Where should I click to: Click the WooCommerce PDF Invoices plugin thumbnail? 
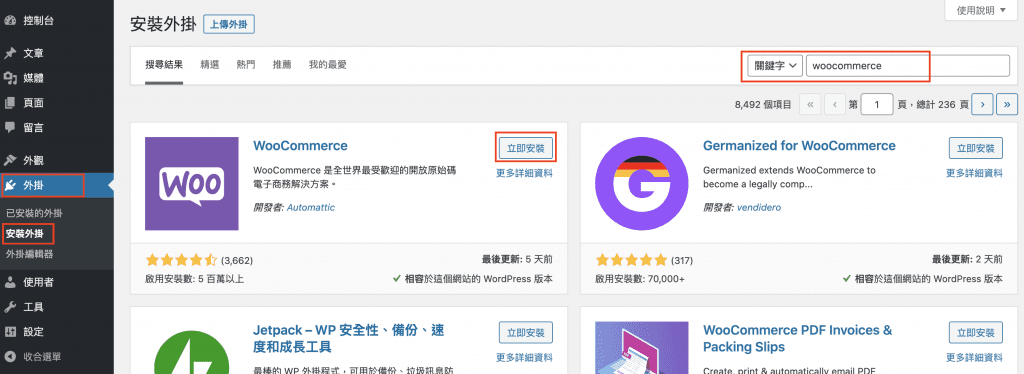(x=642, y=347)
